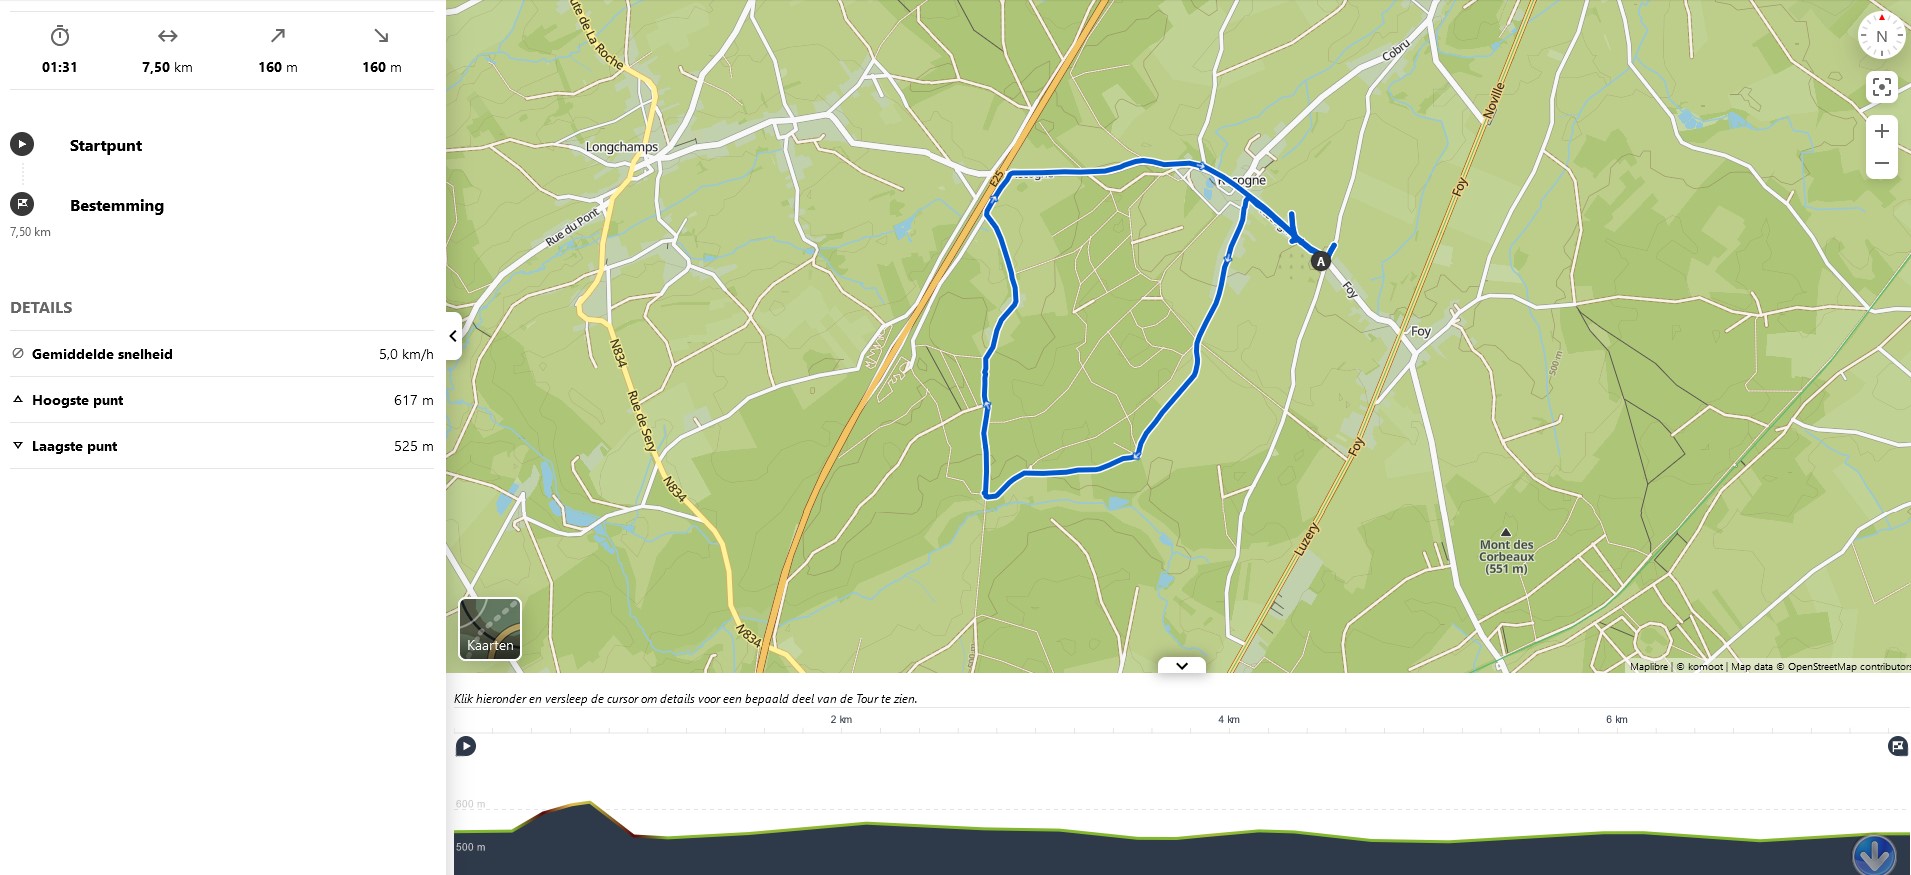The image size is (1911, 875).
Task: Click the Bestemming flag icon
Action: [x=22, y=204]
